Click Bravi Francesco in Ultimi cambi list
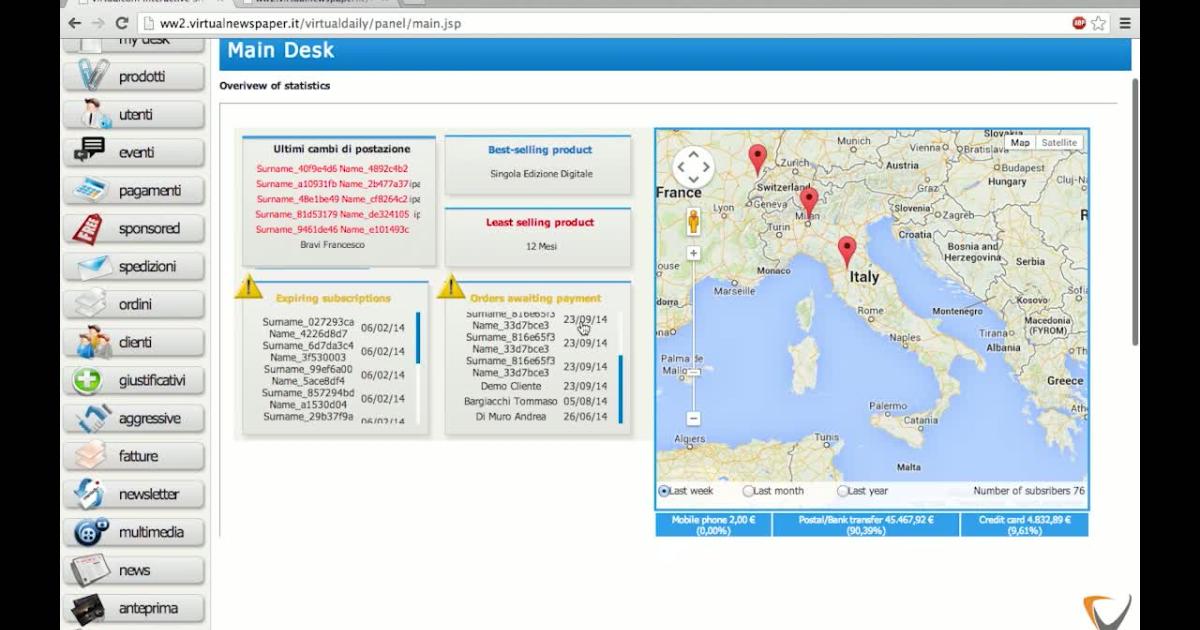The width and height of the screenshot is (1200, 630). (332, 244)
